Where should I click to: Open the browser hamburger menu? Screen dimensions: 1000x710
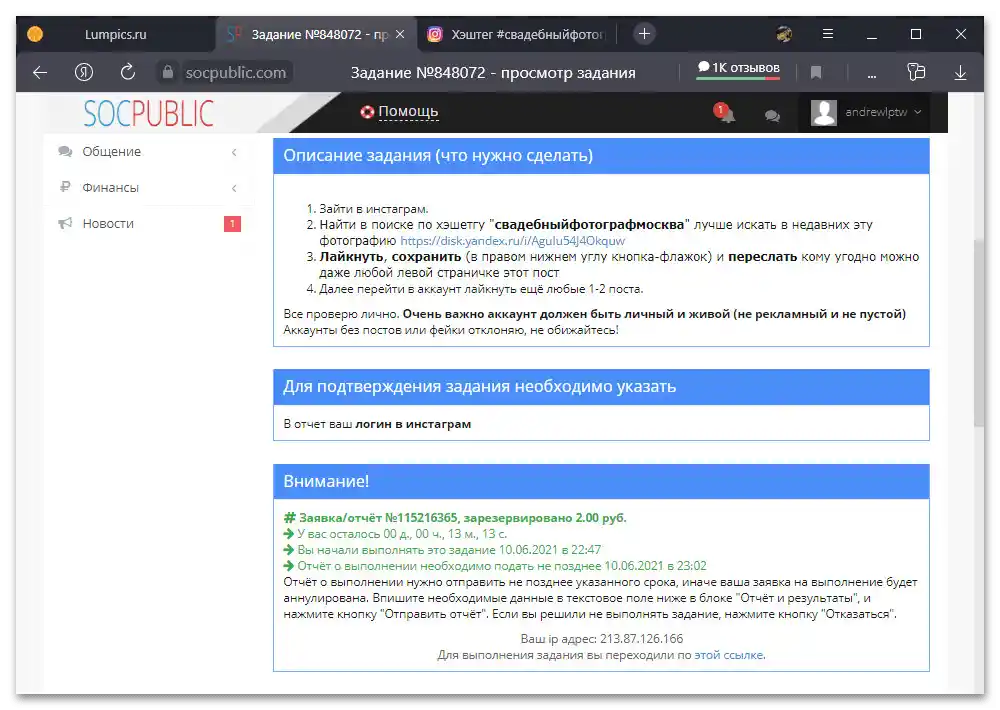(828, 34)
